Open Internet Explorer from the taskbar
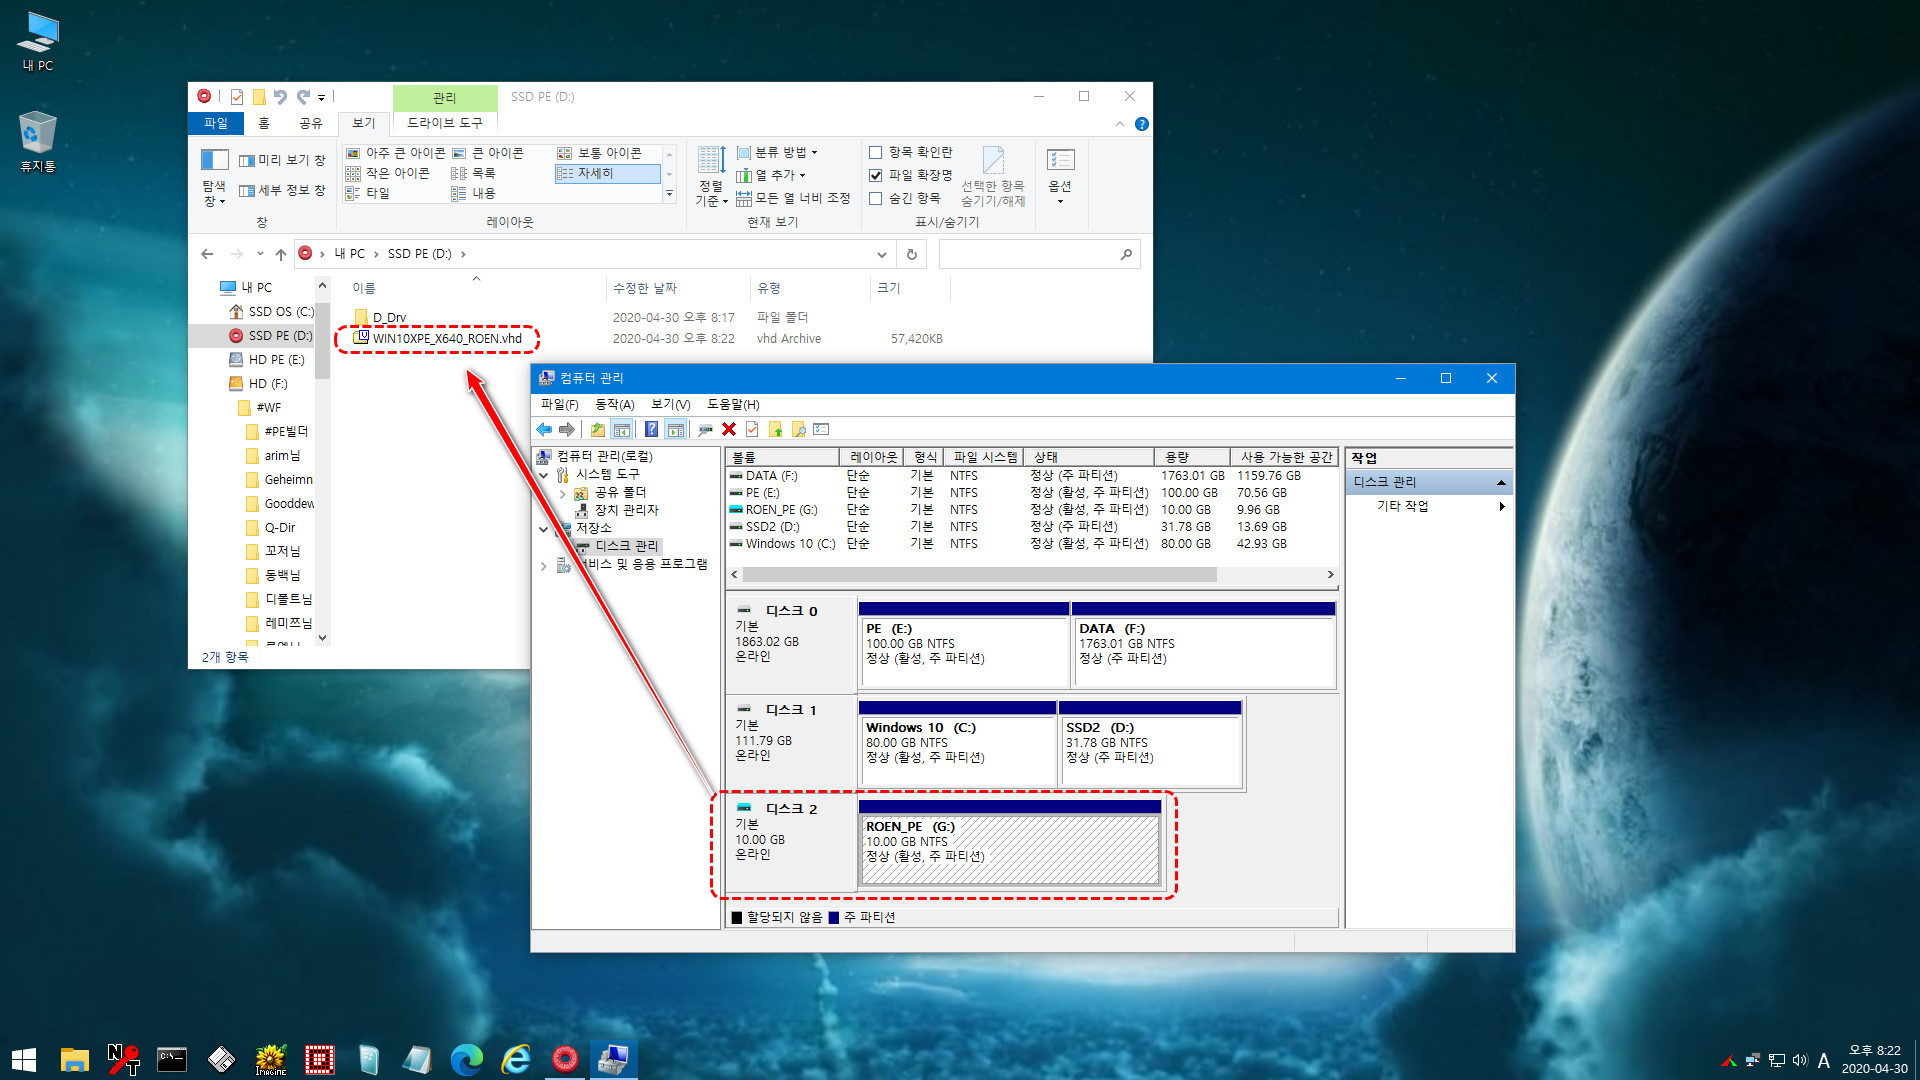The height and width of the screenshot is (1080, 1920). pyautogui.click(x=516, y=1058)
